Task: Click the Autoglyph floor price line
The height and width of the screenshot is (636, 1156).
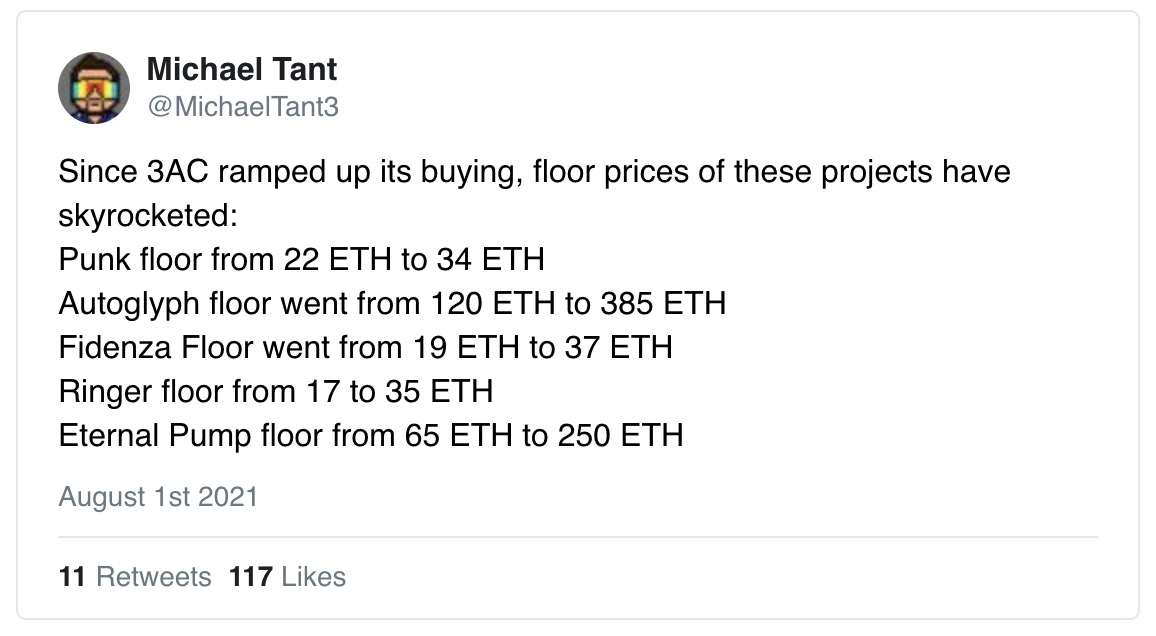Action: pos(392,304)
